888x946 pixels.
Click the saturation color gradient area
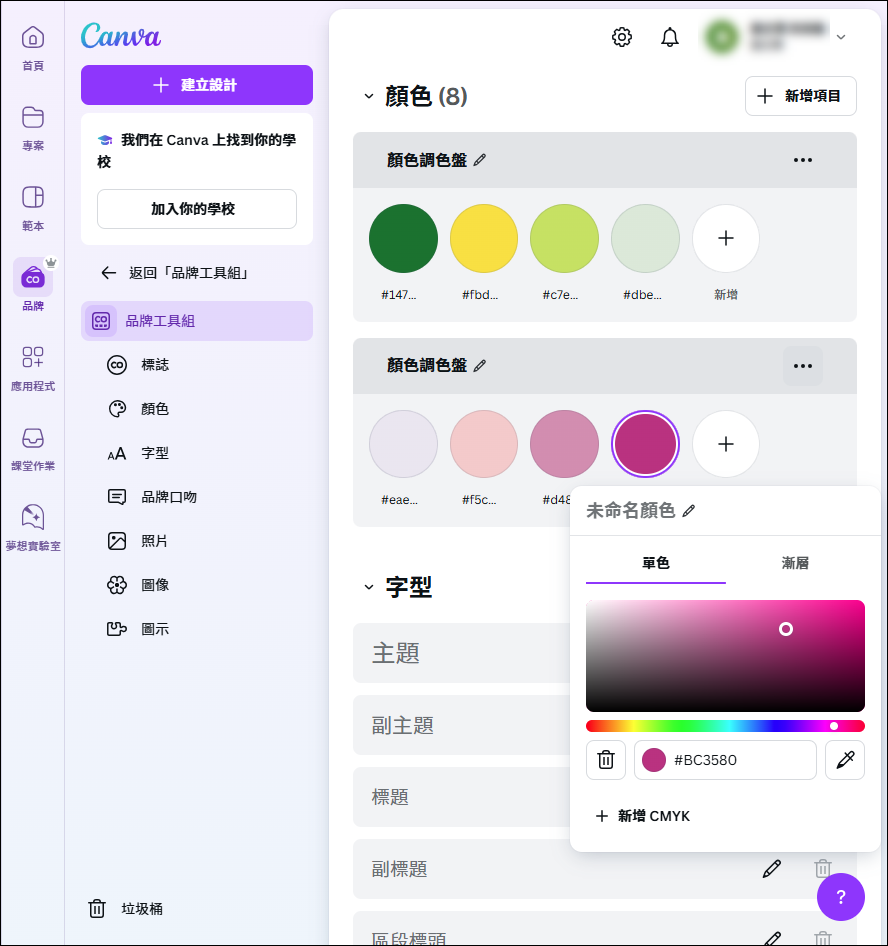pyautogui.click(x=725, y=656)
